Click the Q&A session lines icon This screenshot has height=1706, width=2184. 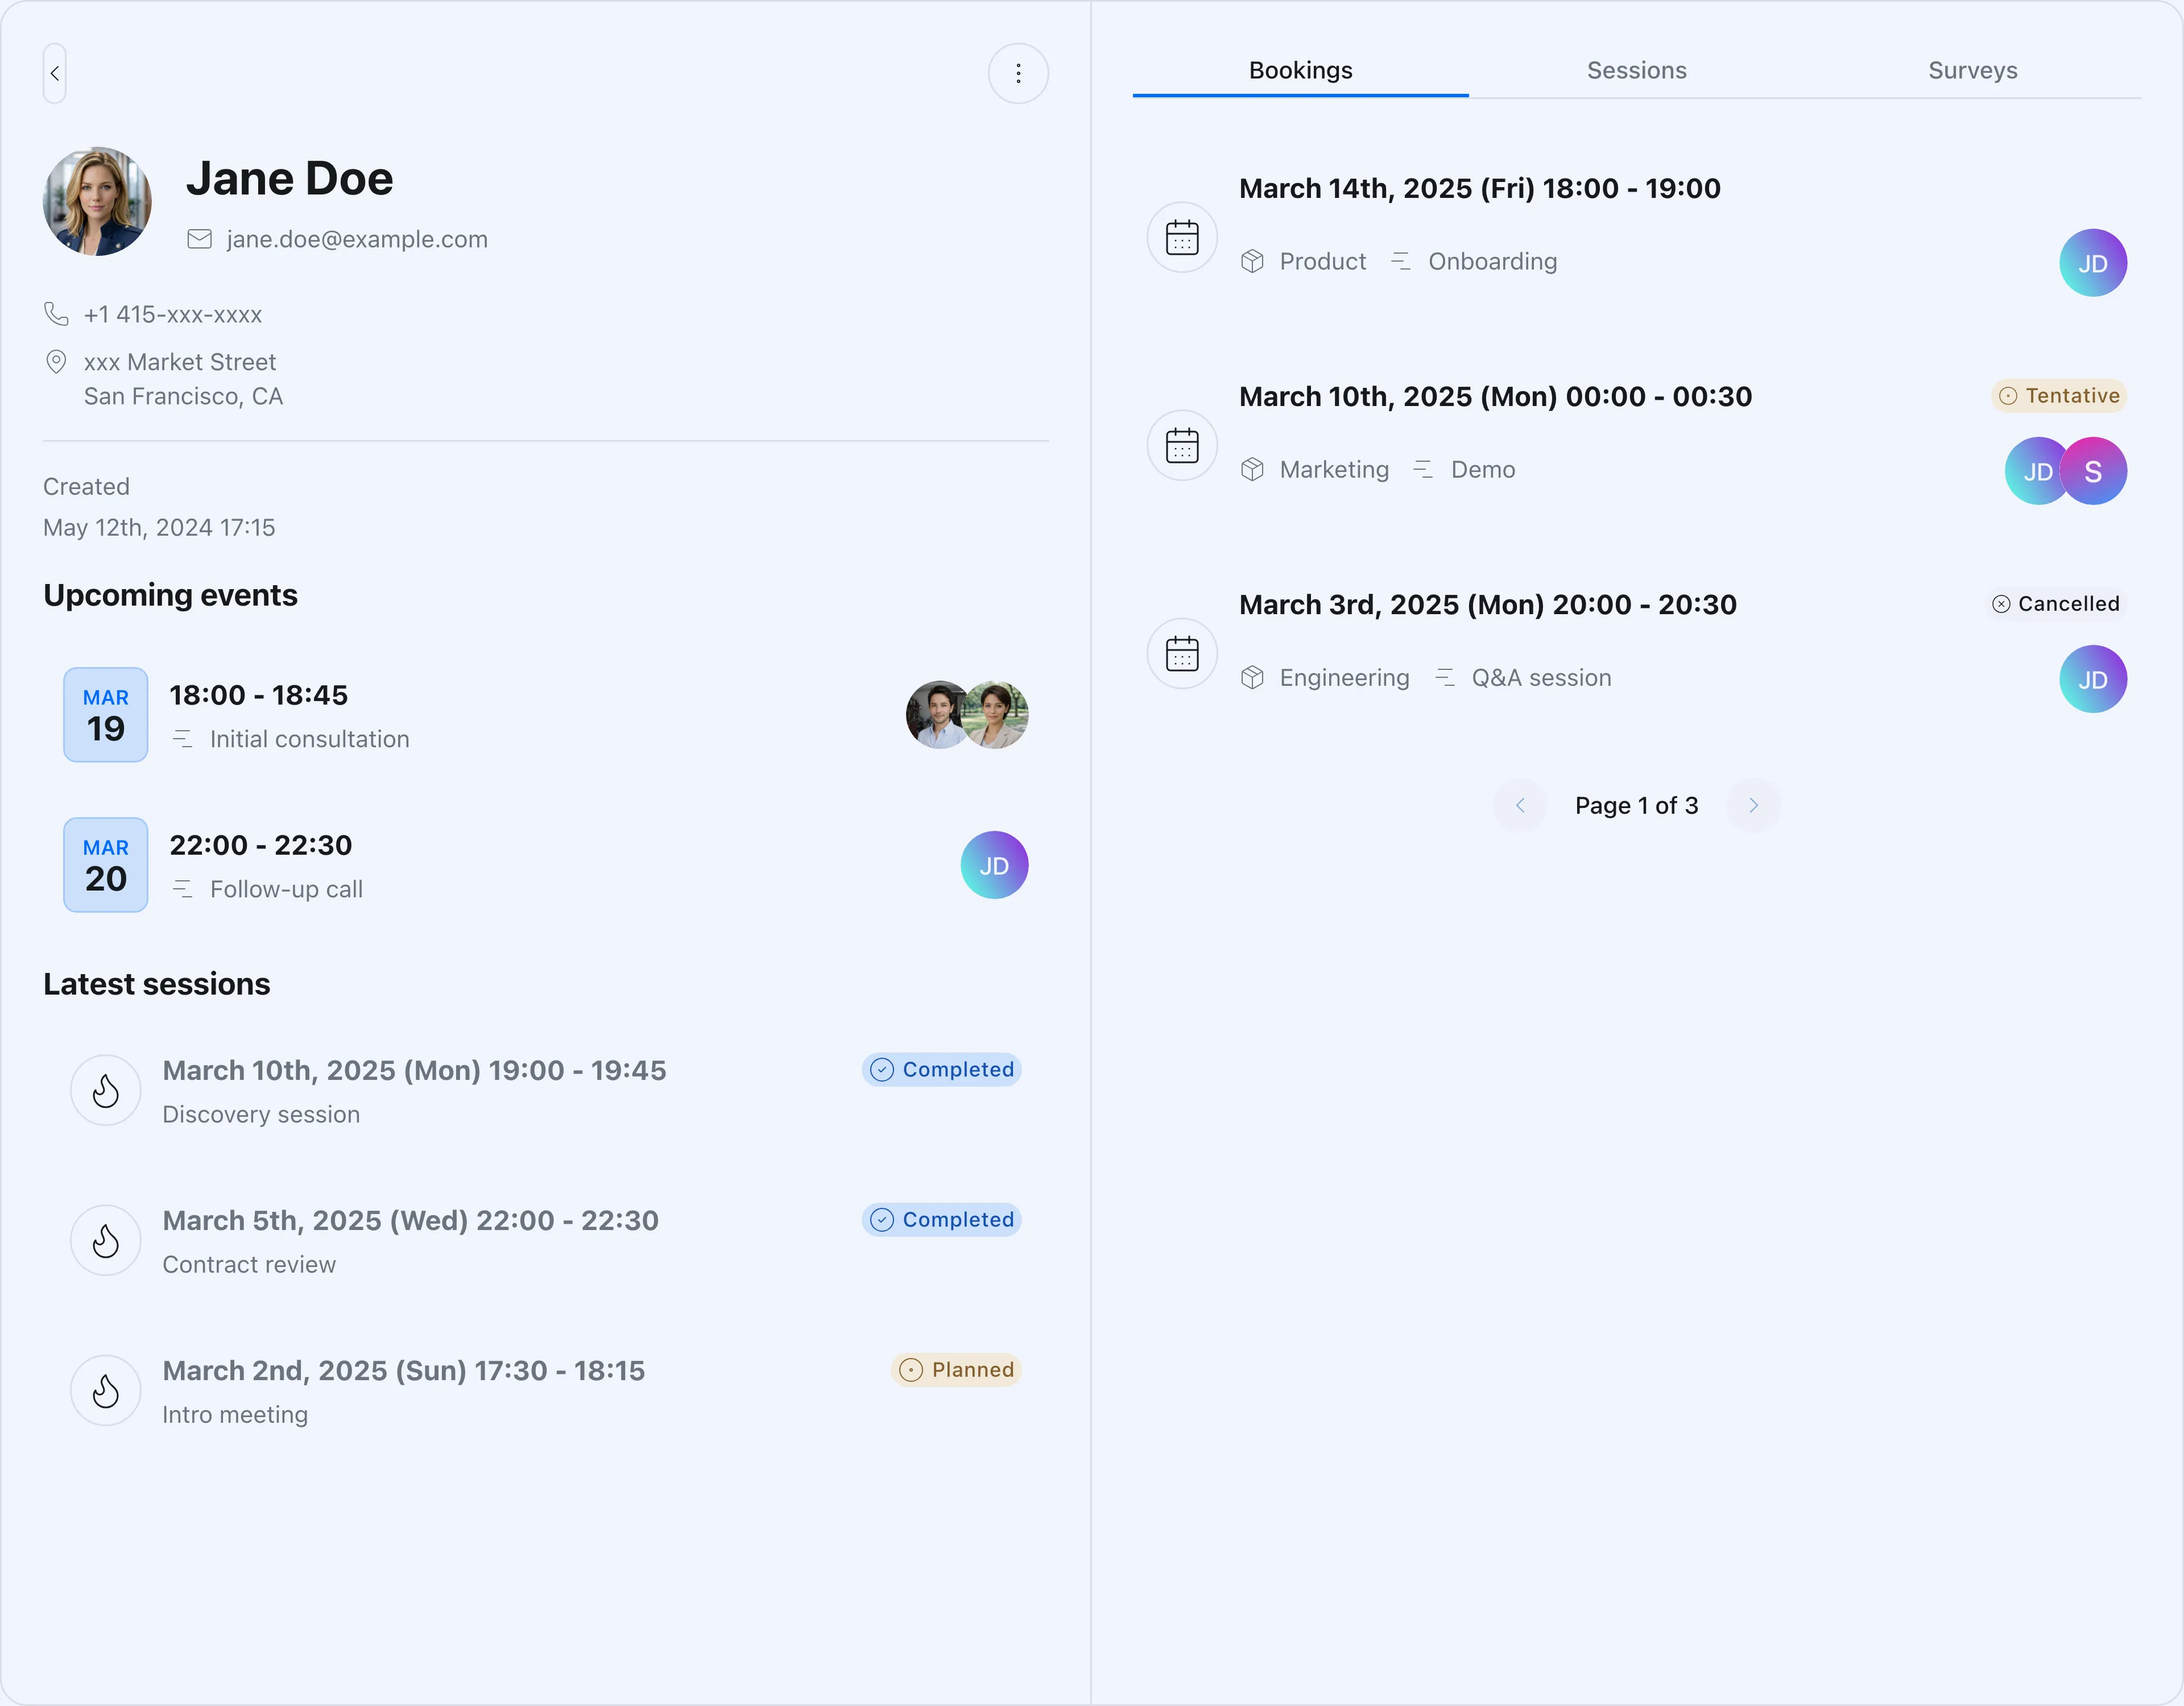pyautogui.click(x=1445, y=677)
